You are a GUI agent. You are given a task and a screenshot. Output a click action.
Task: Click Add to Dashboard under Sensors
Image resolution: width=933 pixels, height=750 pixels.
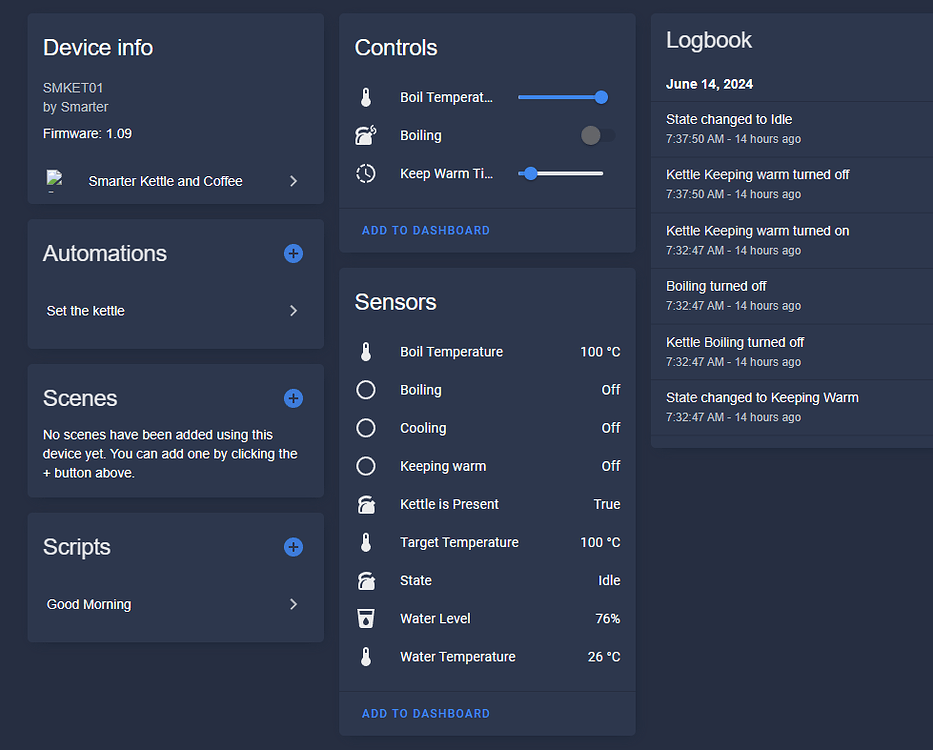[426, 714]
